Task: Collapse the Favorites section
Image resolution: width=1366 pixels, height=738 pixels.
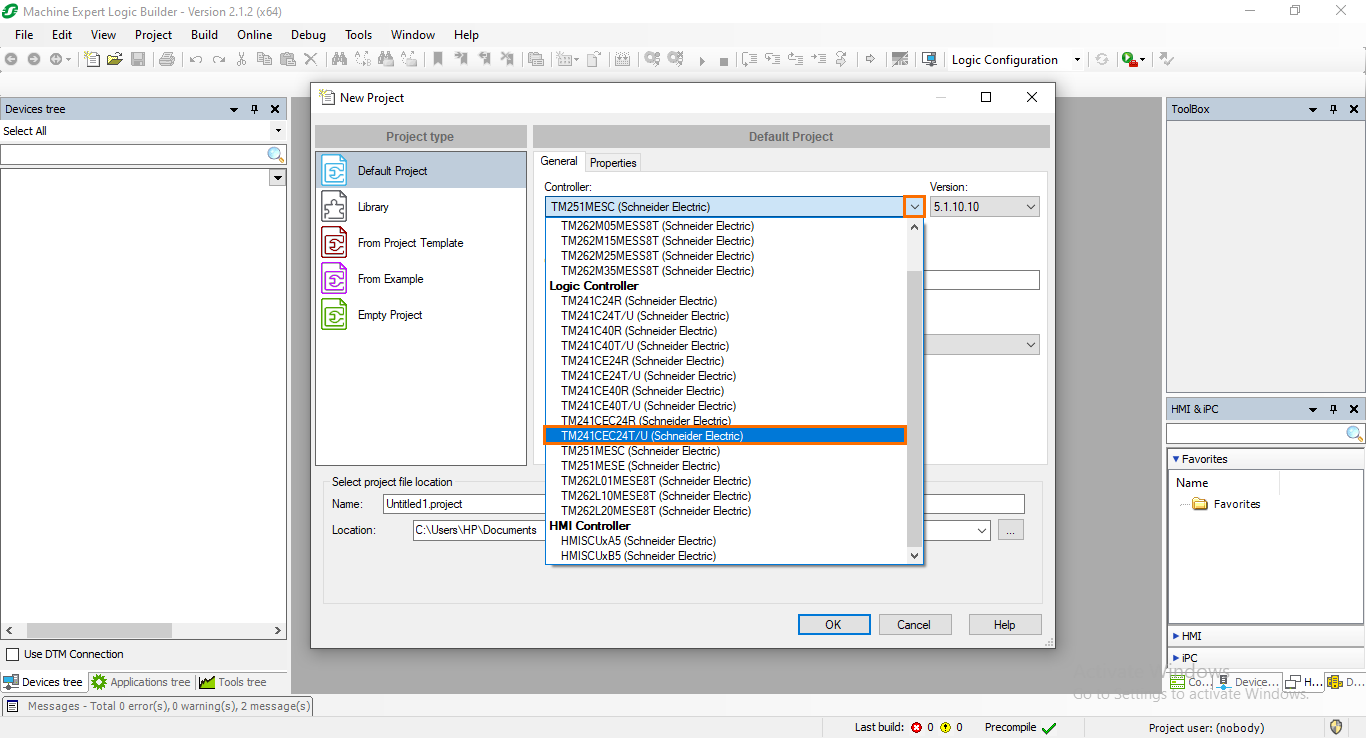Action: [x=1175, y=459]
